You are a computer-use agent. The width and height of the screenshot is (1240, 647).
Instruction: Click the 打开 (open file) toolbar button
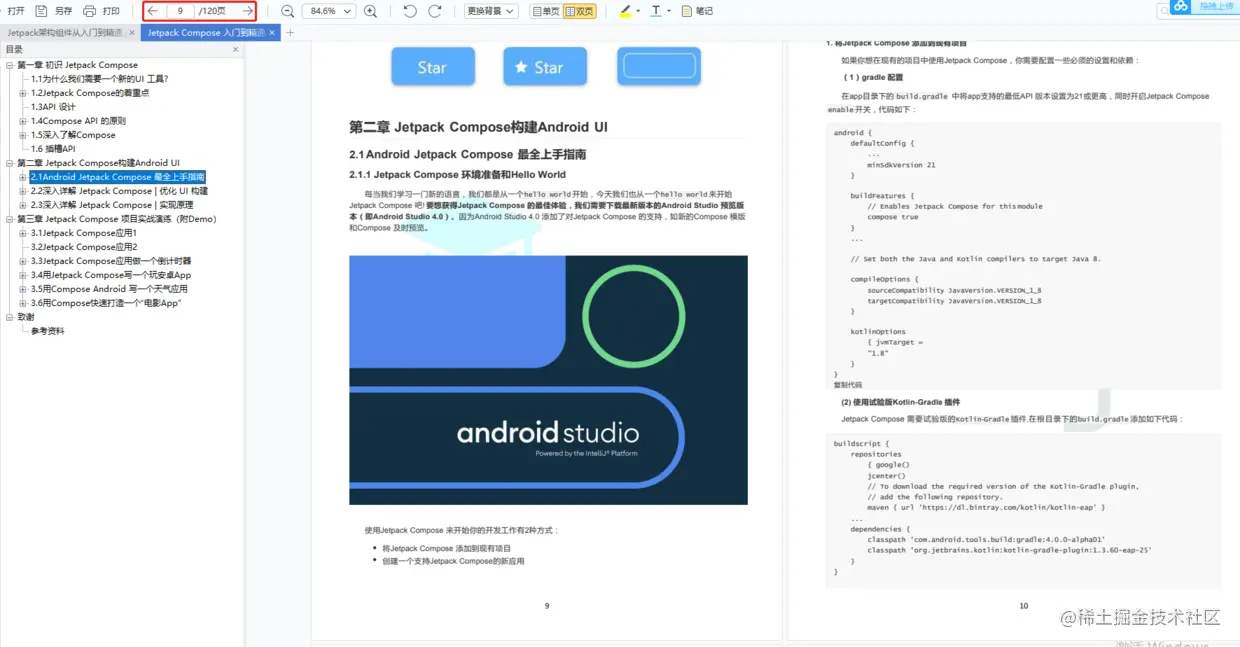point(16,11)
